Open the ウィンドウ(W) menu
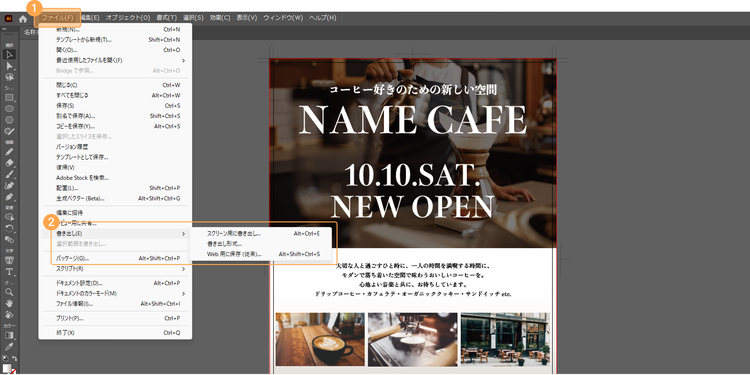750x375 pixels. pos(283,18)
